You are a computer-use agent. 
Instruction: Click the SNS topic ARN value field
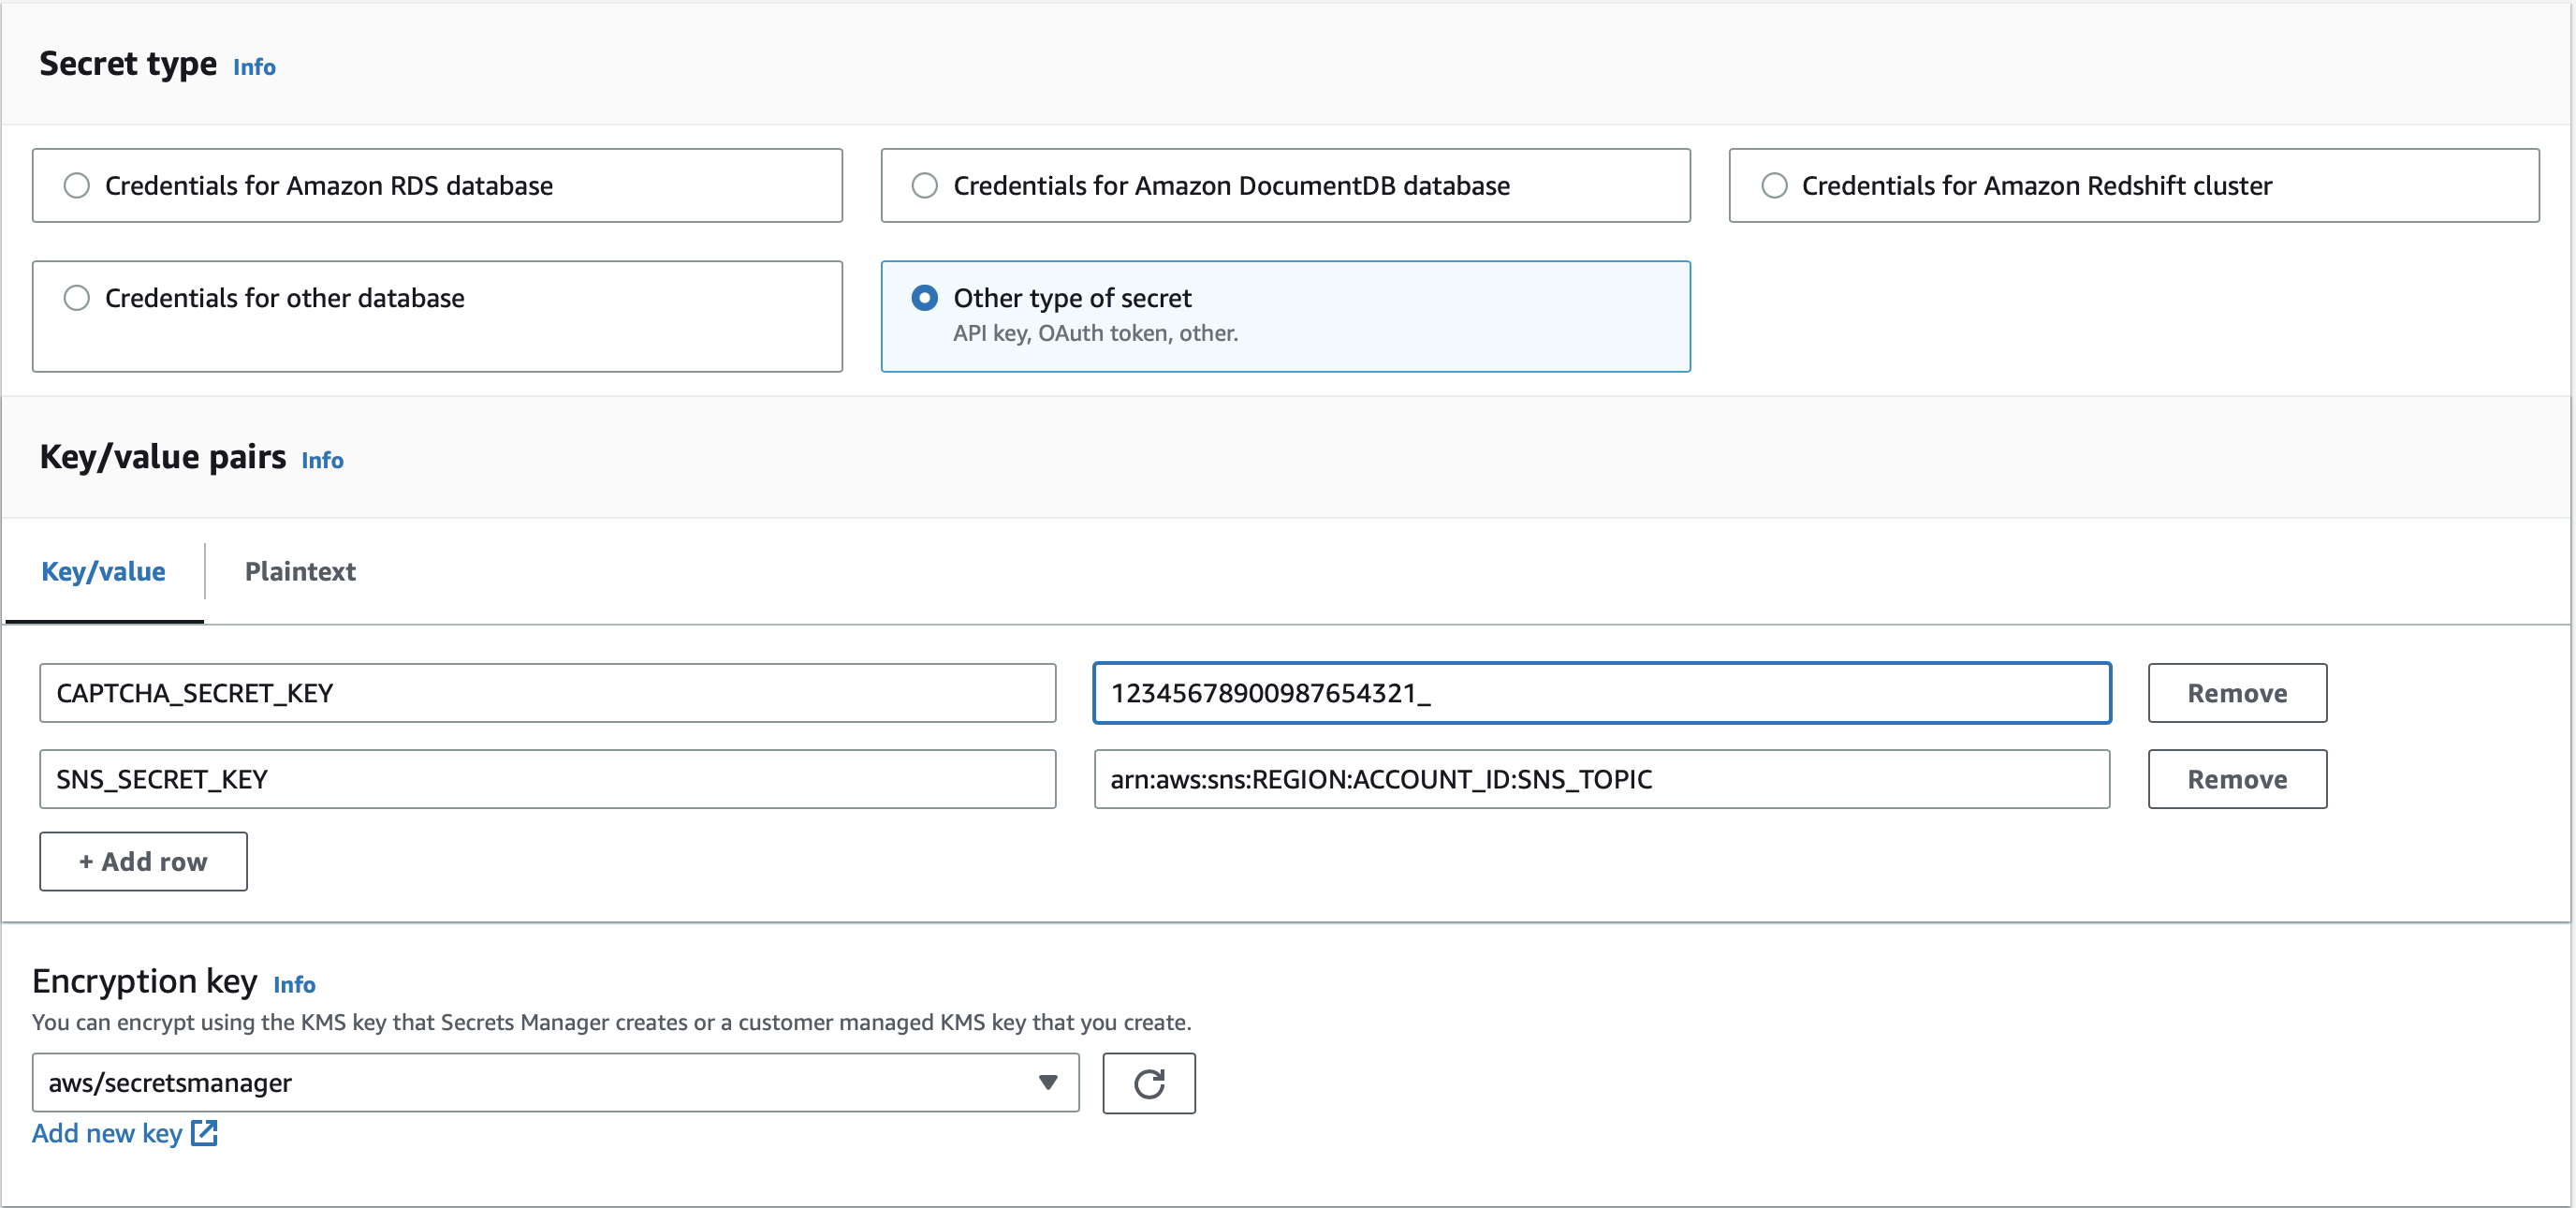pyautogui.click(x=1601, y=779)
